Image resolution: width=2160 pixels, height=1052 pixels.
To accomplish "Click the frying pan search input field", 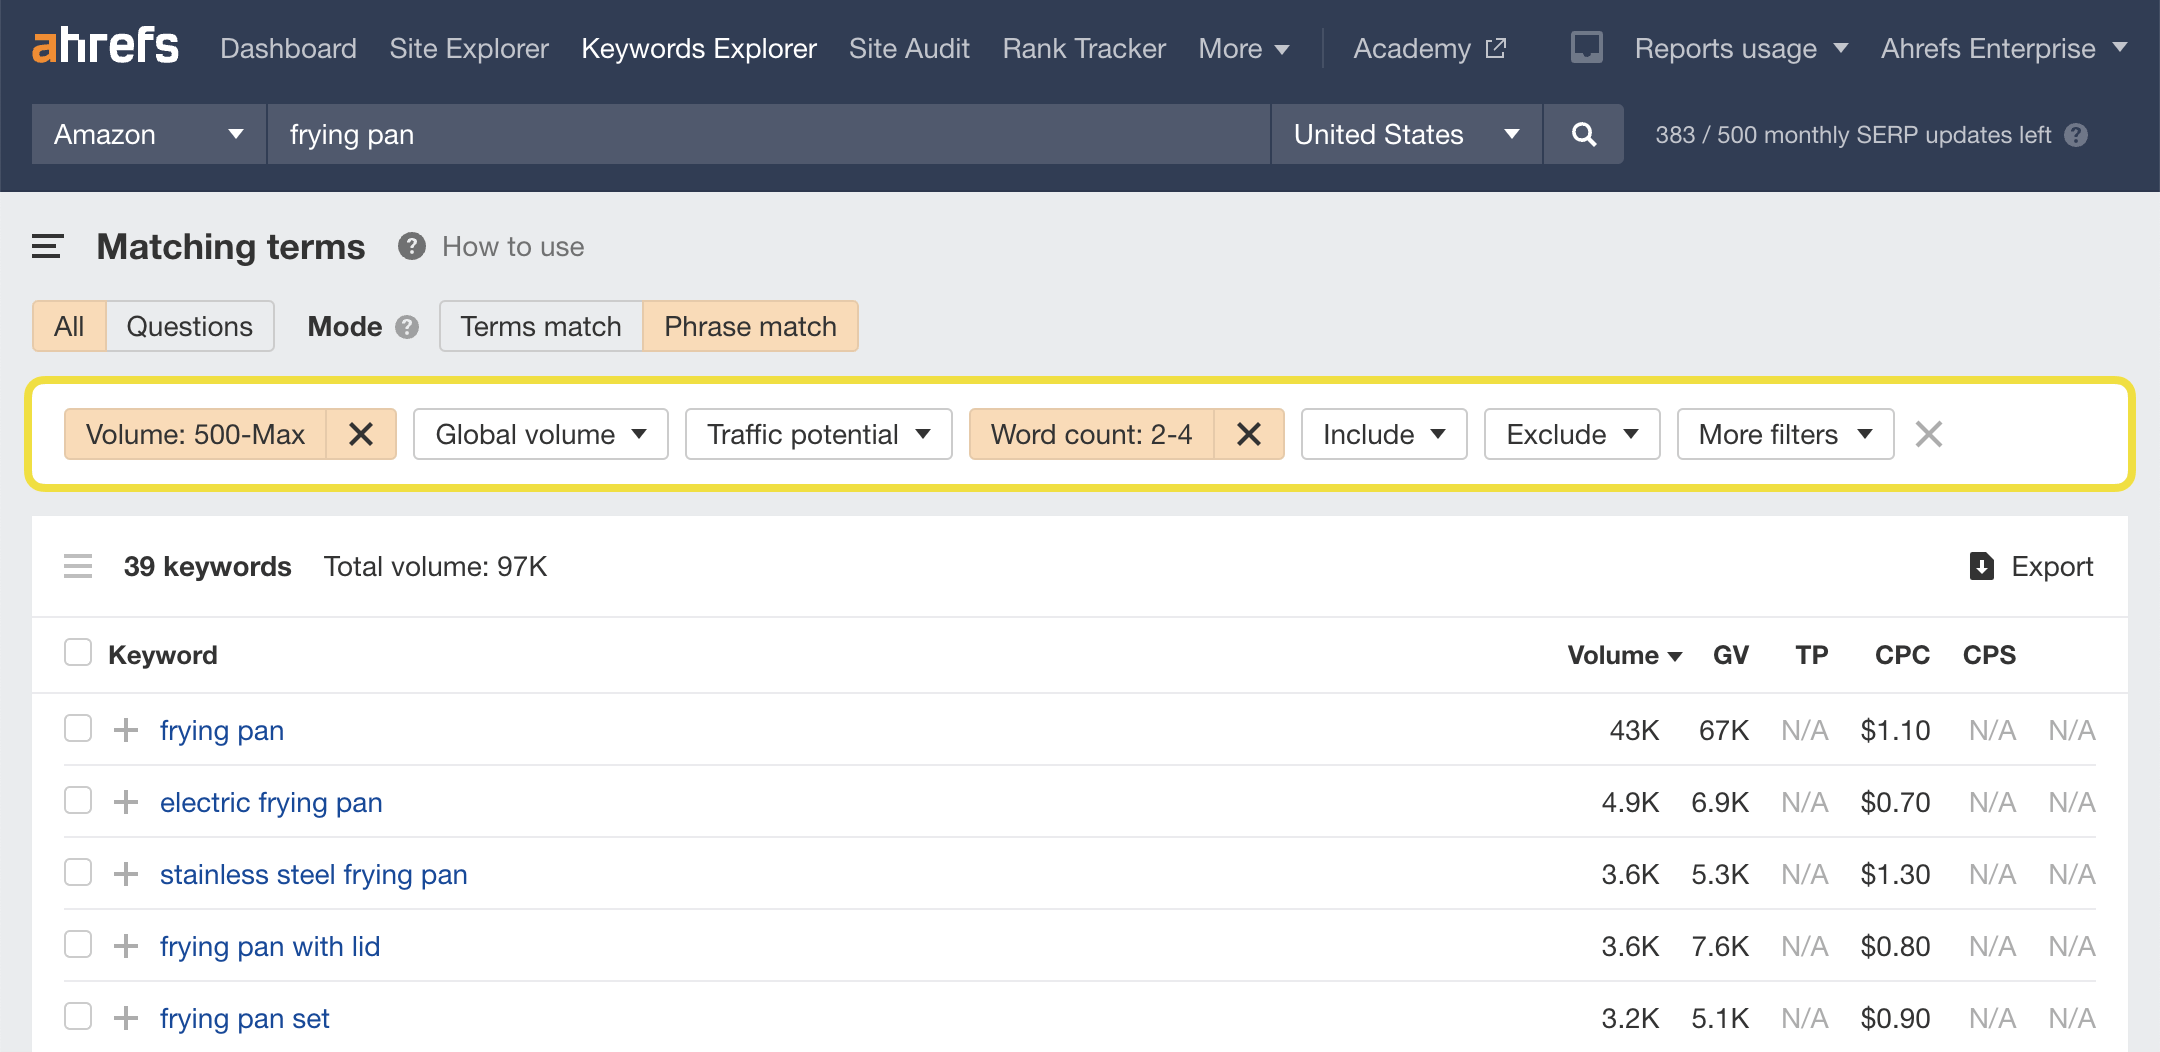I will 768,134.
